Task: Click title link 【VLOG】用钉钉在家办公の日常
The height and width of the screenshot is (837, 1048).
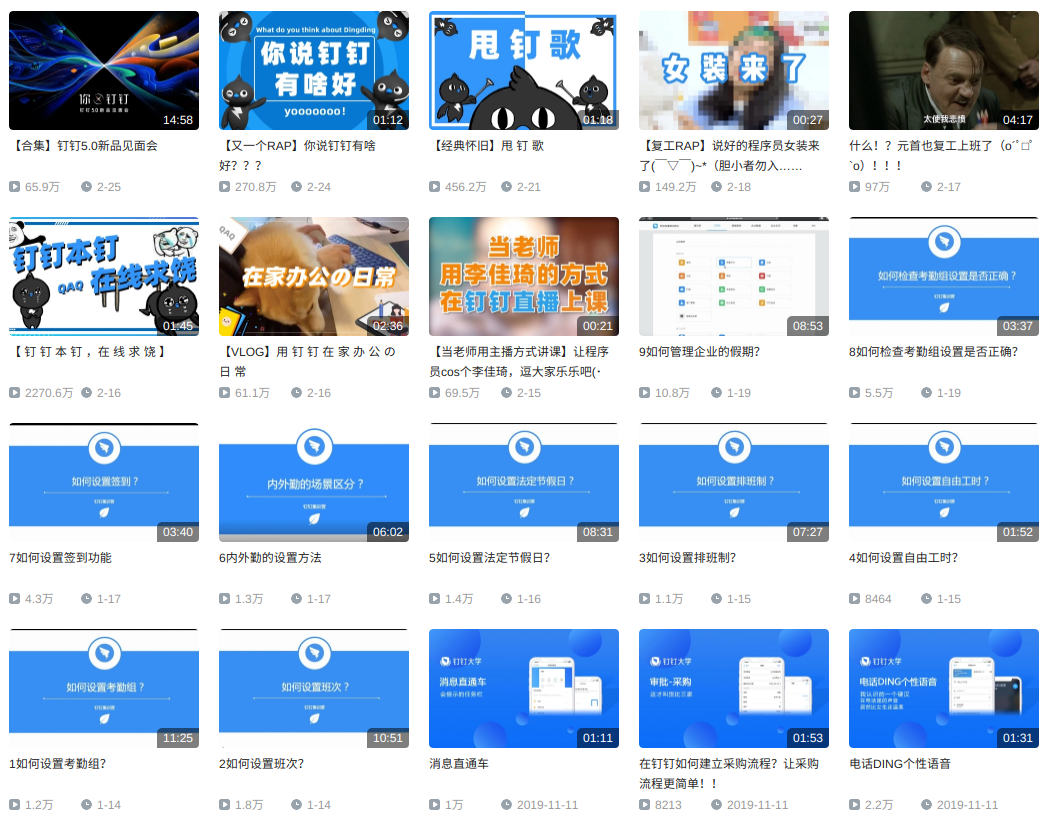Action: [x=307, y=361]
